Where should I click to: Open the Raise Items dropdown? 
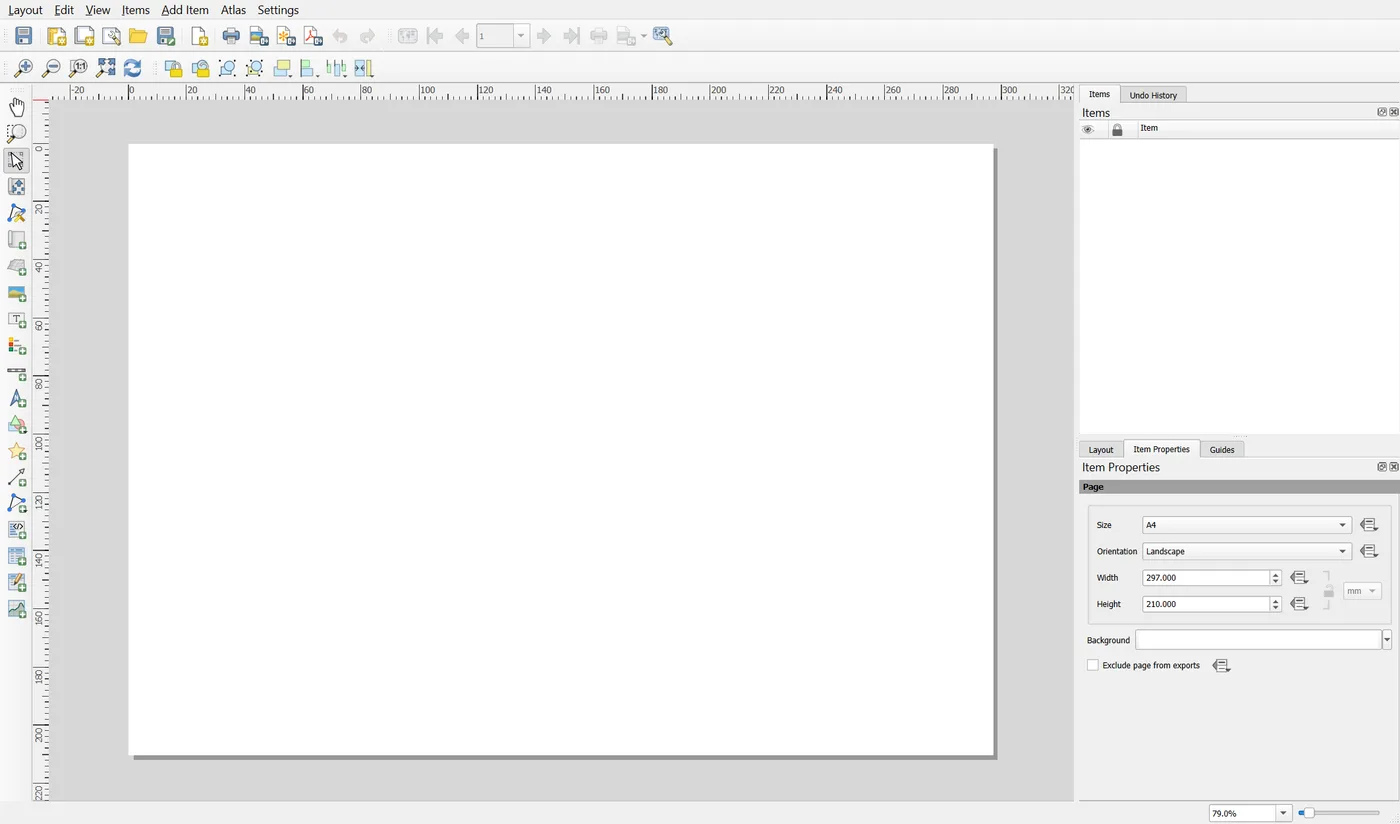click(283, 68)
